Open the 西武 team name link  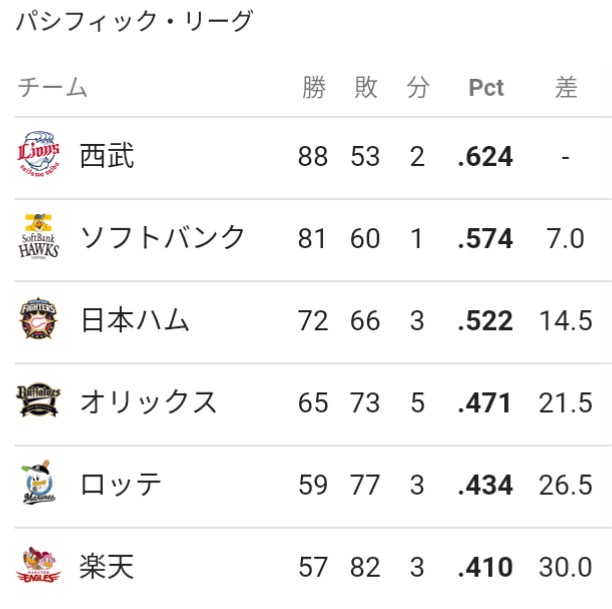click(x=107, y=156)
